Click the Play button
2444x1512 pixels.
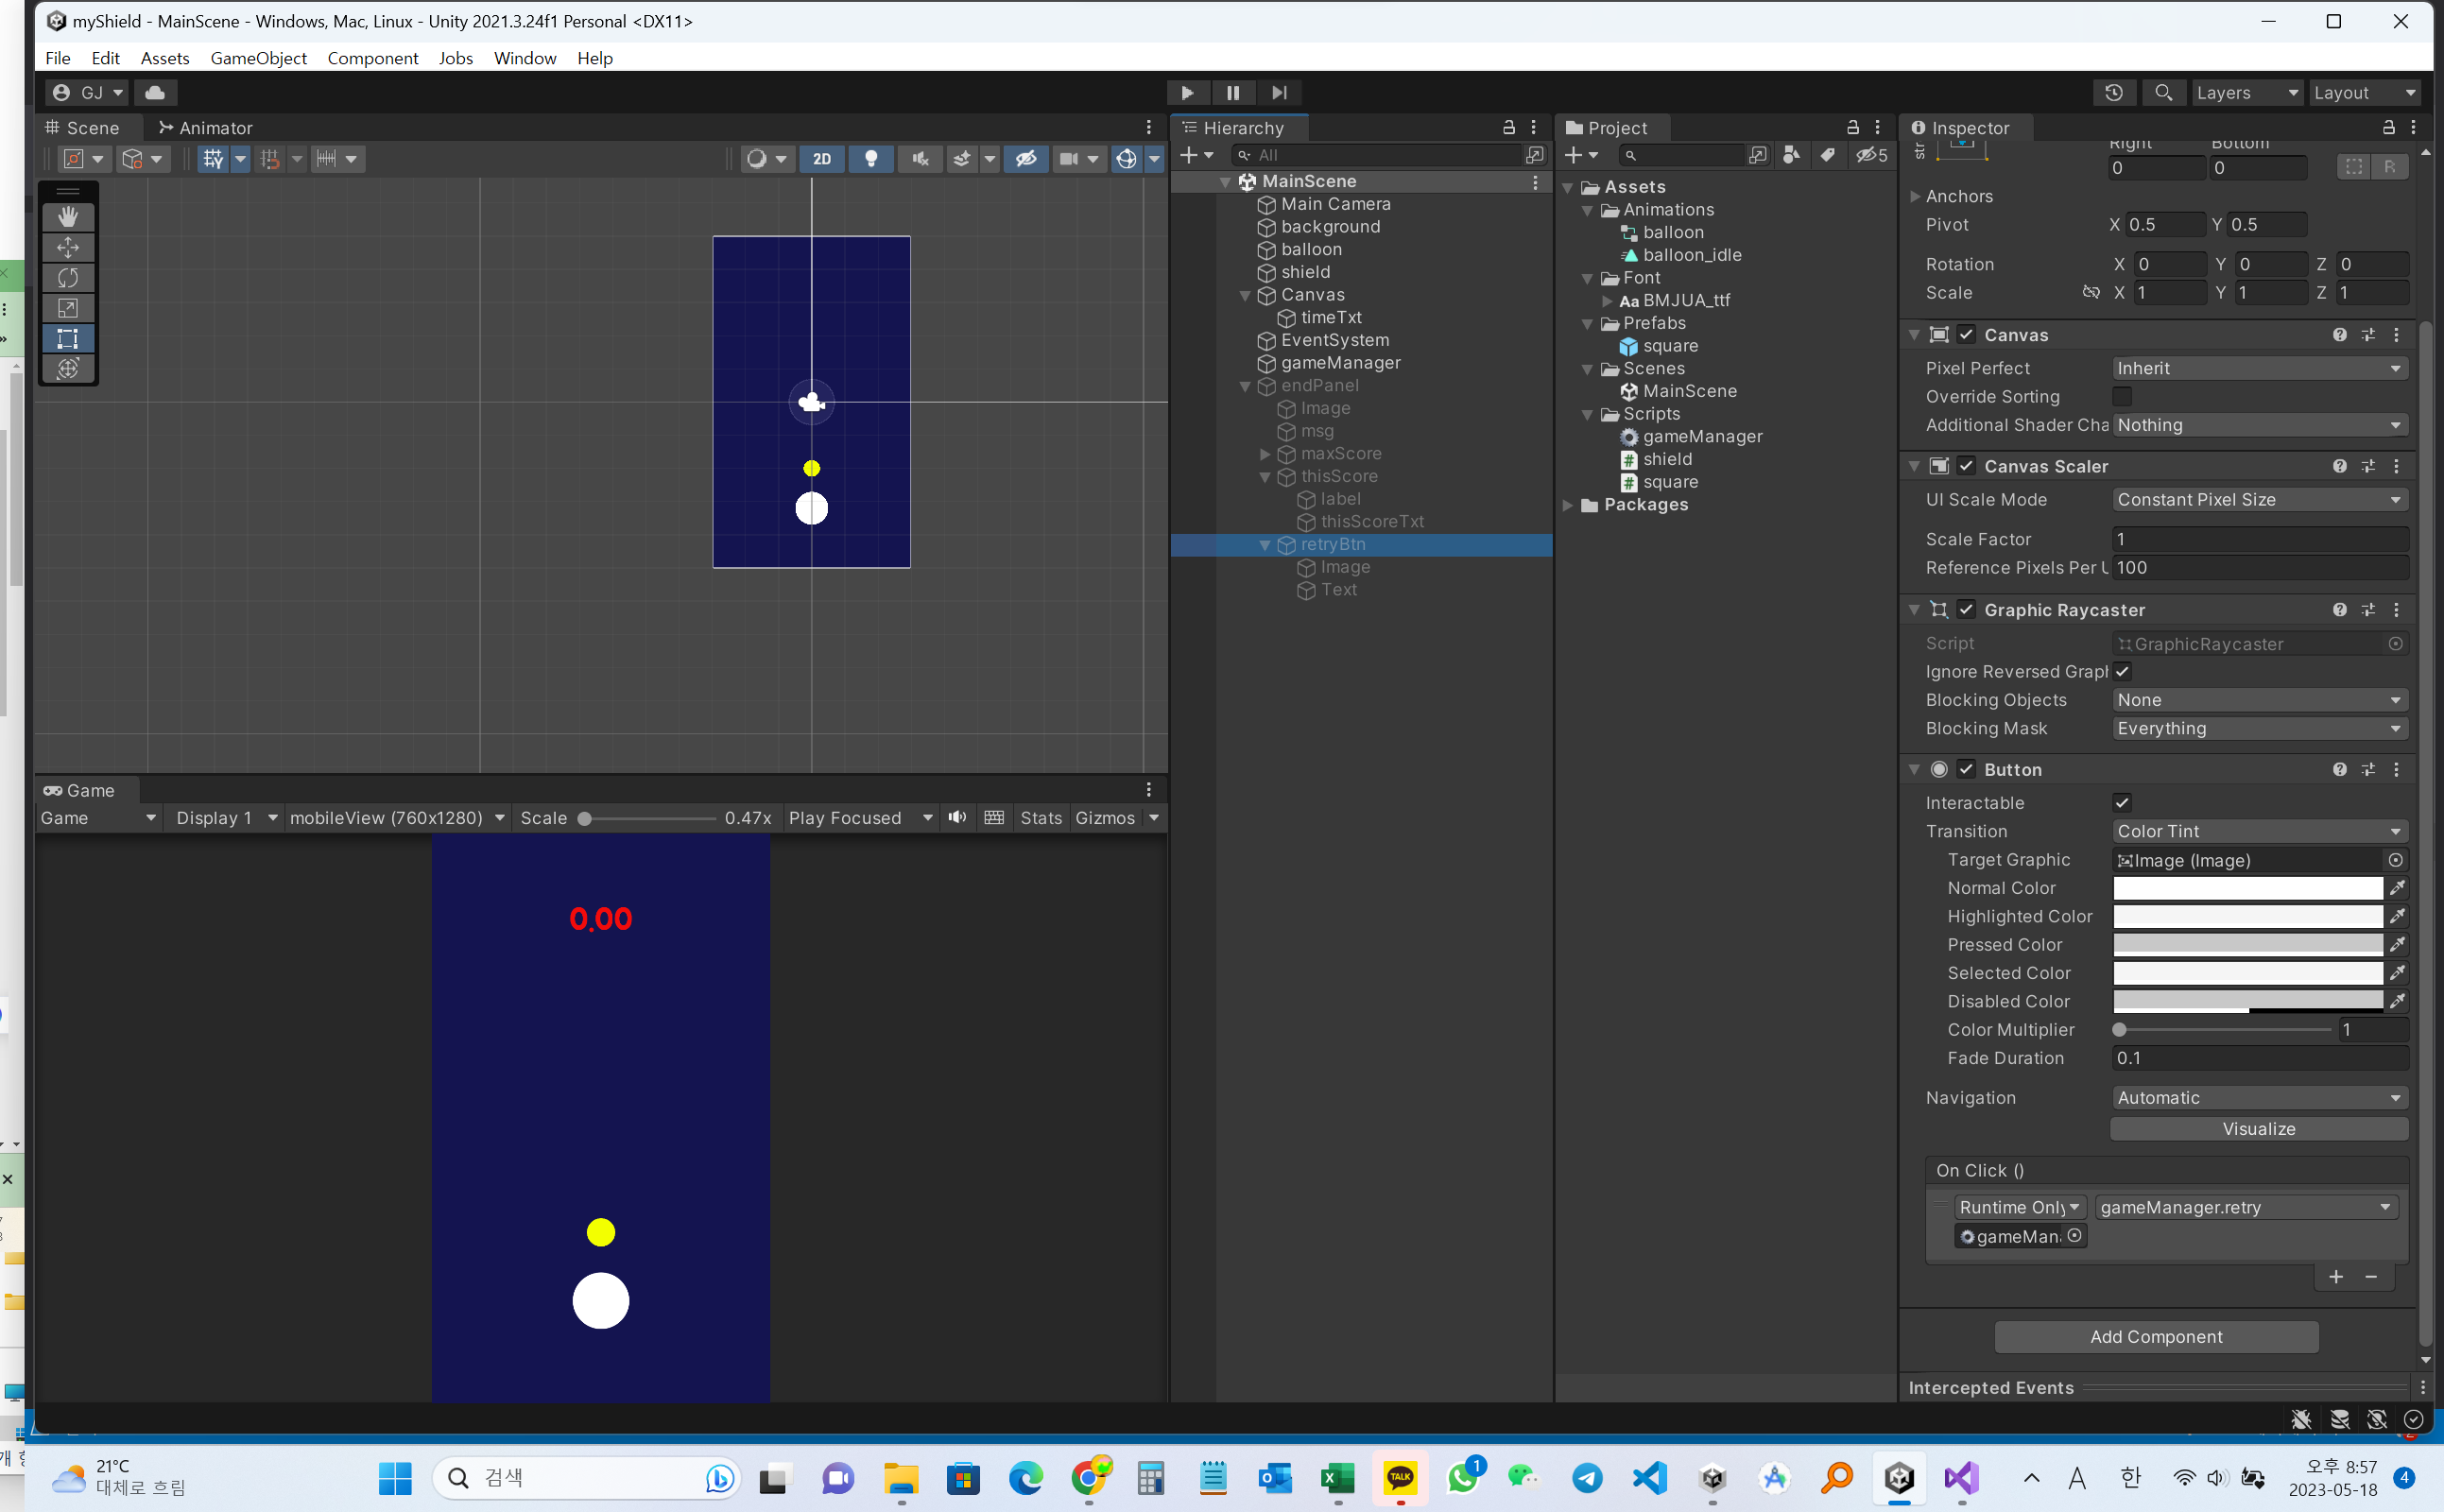(1187, 92)
